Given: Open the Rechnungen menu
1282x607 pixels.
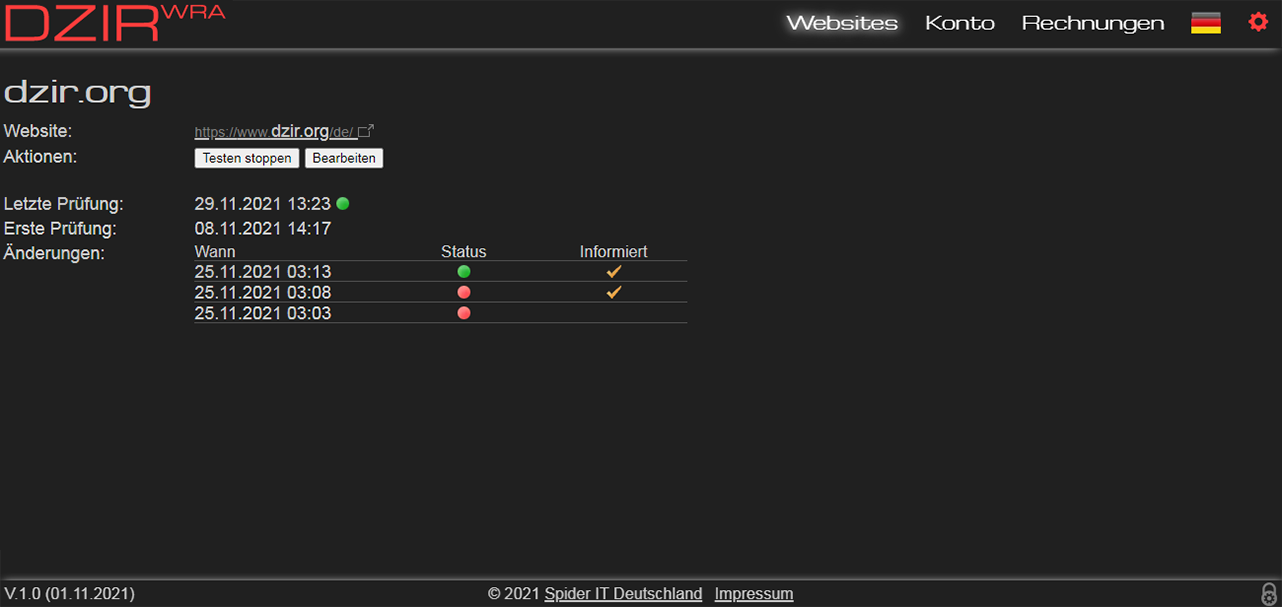Looking at the screenshot, I should tap(1093, 23).
